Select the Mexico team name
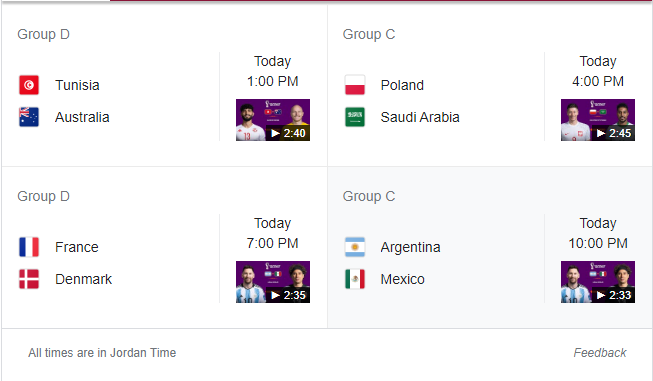 click(402, 279)
